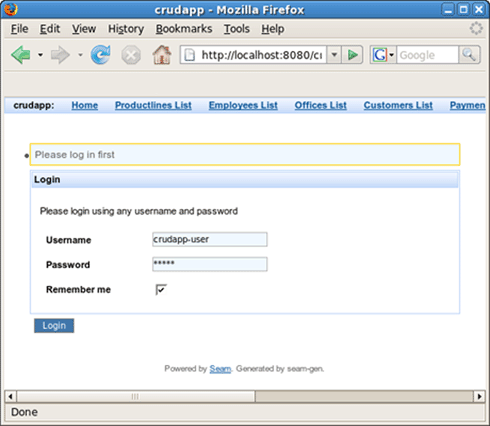The width and height of the screenshot is (490, 426).
Task: Click the horizontal scrollbar thumb
Action: pos(136,396)
